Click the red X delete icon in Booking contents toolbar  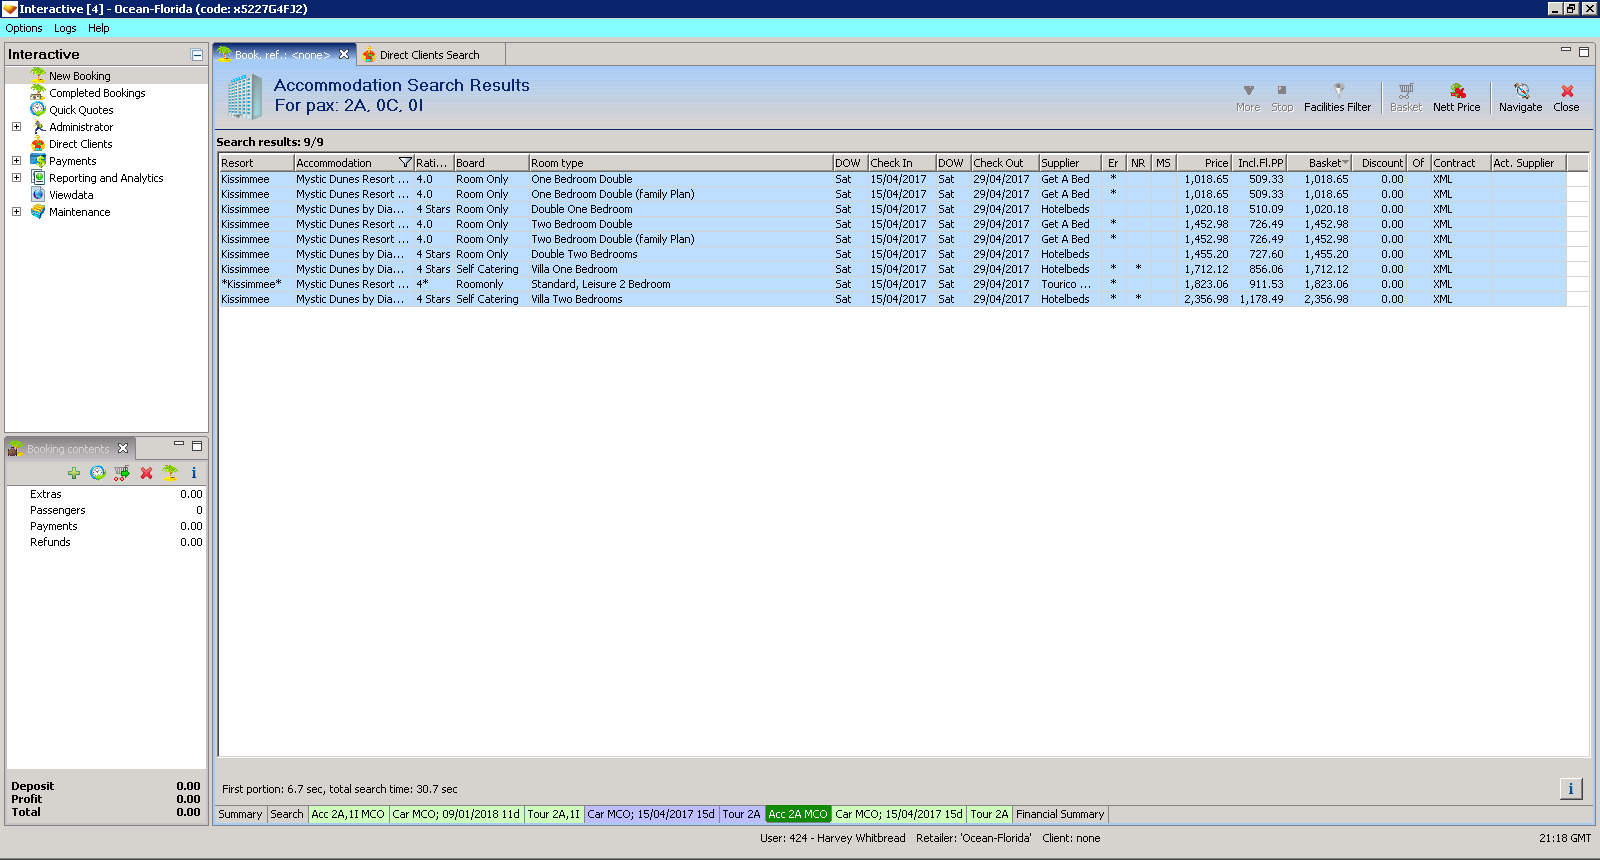(146, 473)
